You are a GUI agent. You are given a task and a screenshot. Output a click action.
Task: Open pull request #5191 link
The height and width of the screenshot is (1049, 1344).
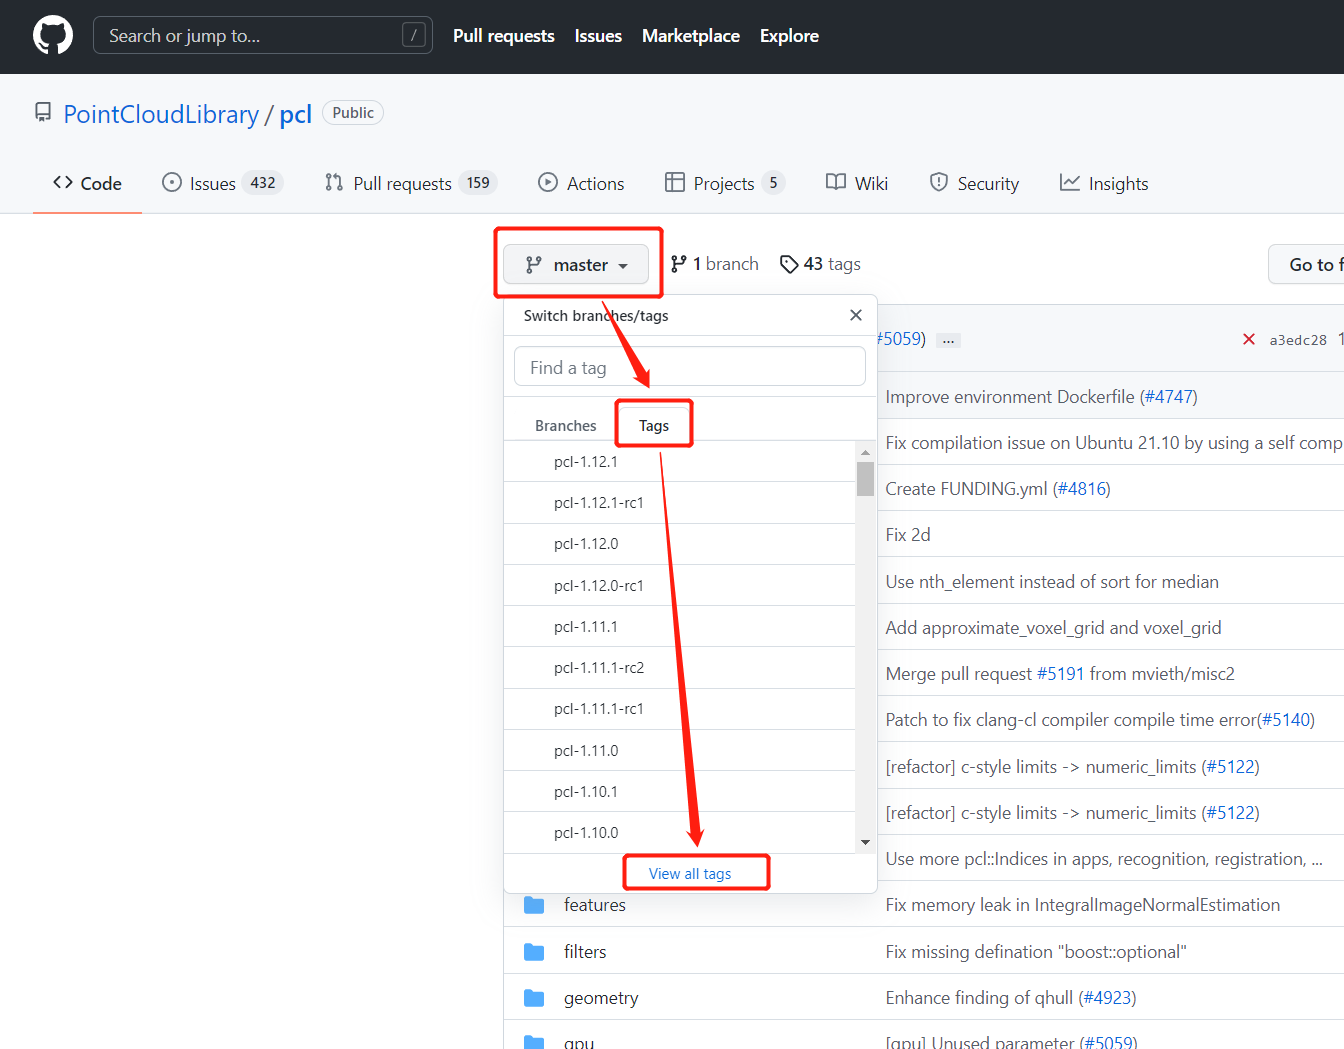tap(1060, 674)
